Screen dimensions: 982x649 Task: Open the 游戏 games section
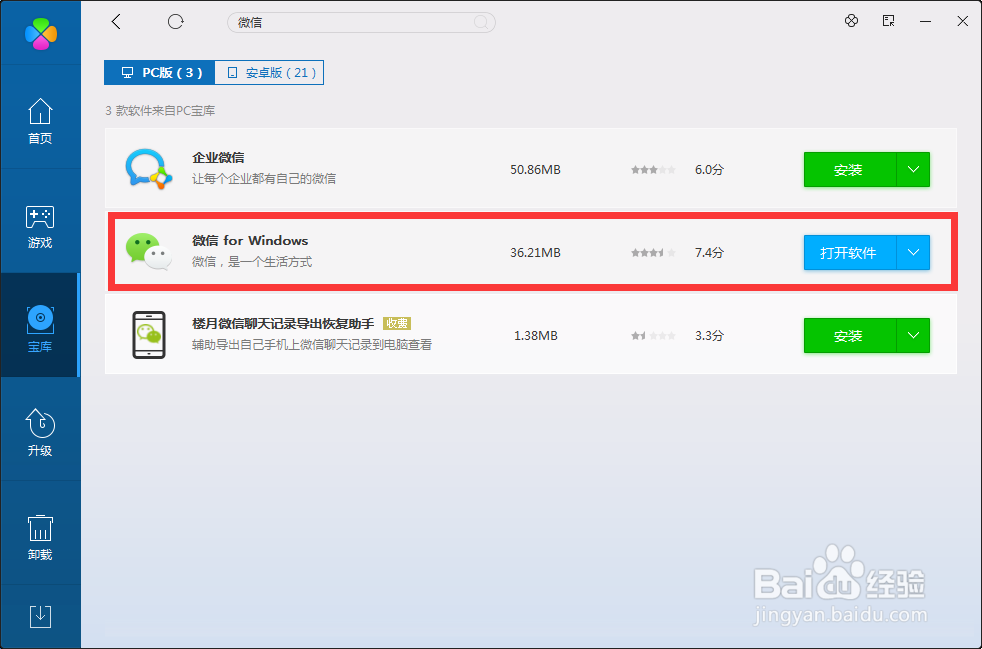click(x=40, y=226)
